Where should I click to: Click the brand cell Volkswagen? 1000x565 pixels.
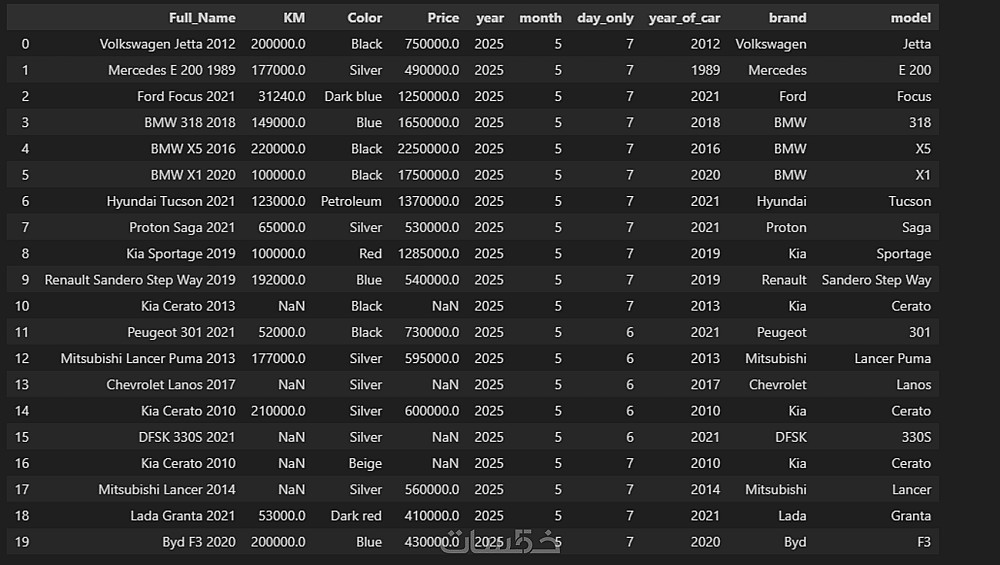pyautogui.click(x=770, y=44)
